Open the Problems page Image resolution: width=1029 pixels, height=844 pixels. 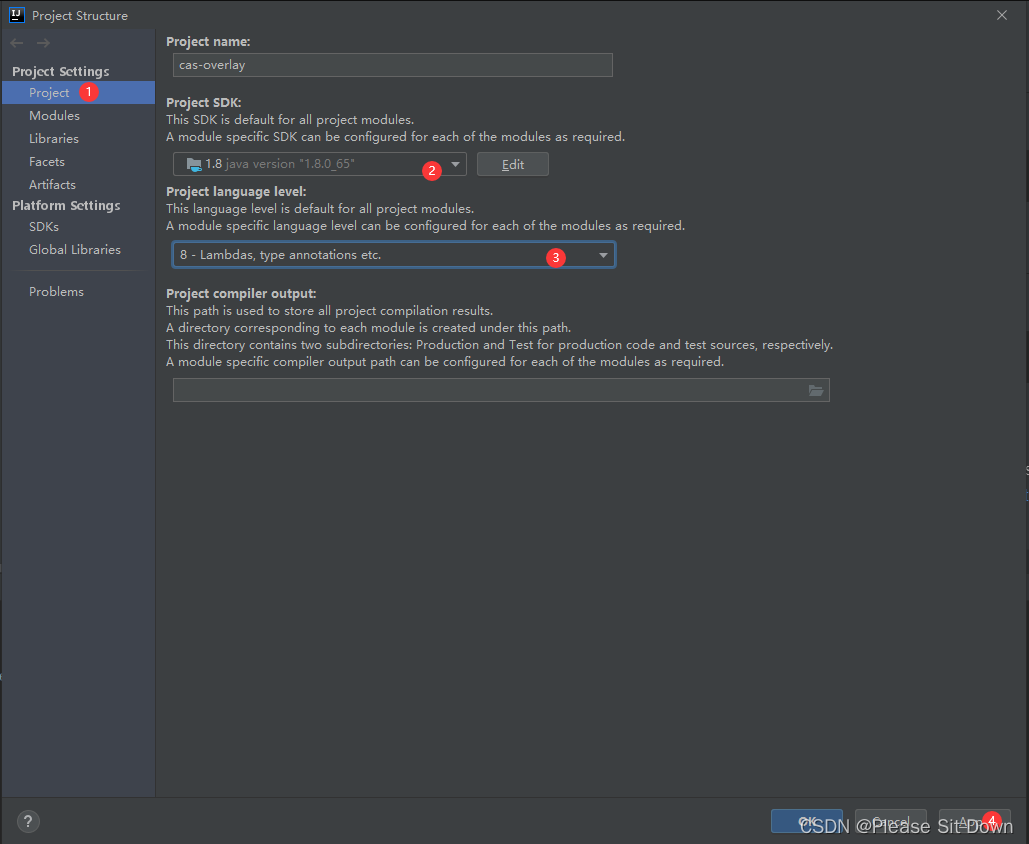click(56, 291)
